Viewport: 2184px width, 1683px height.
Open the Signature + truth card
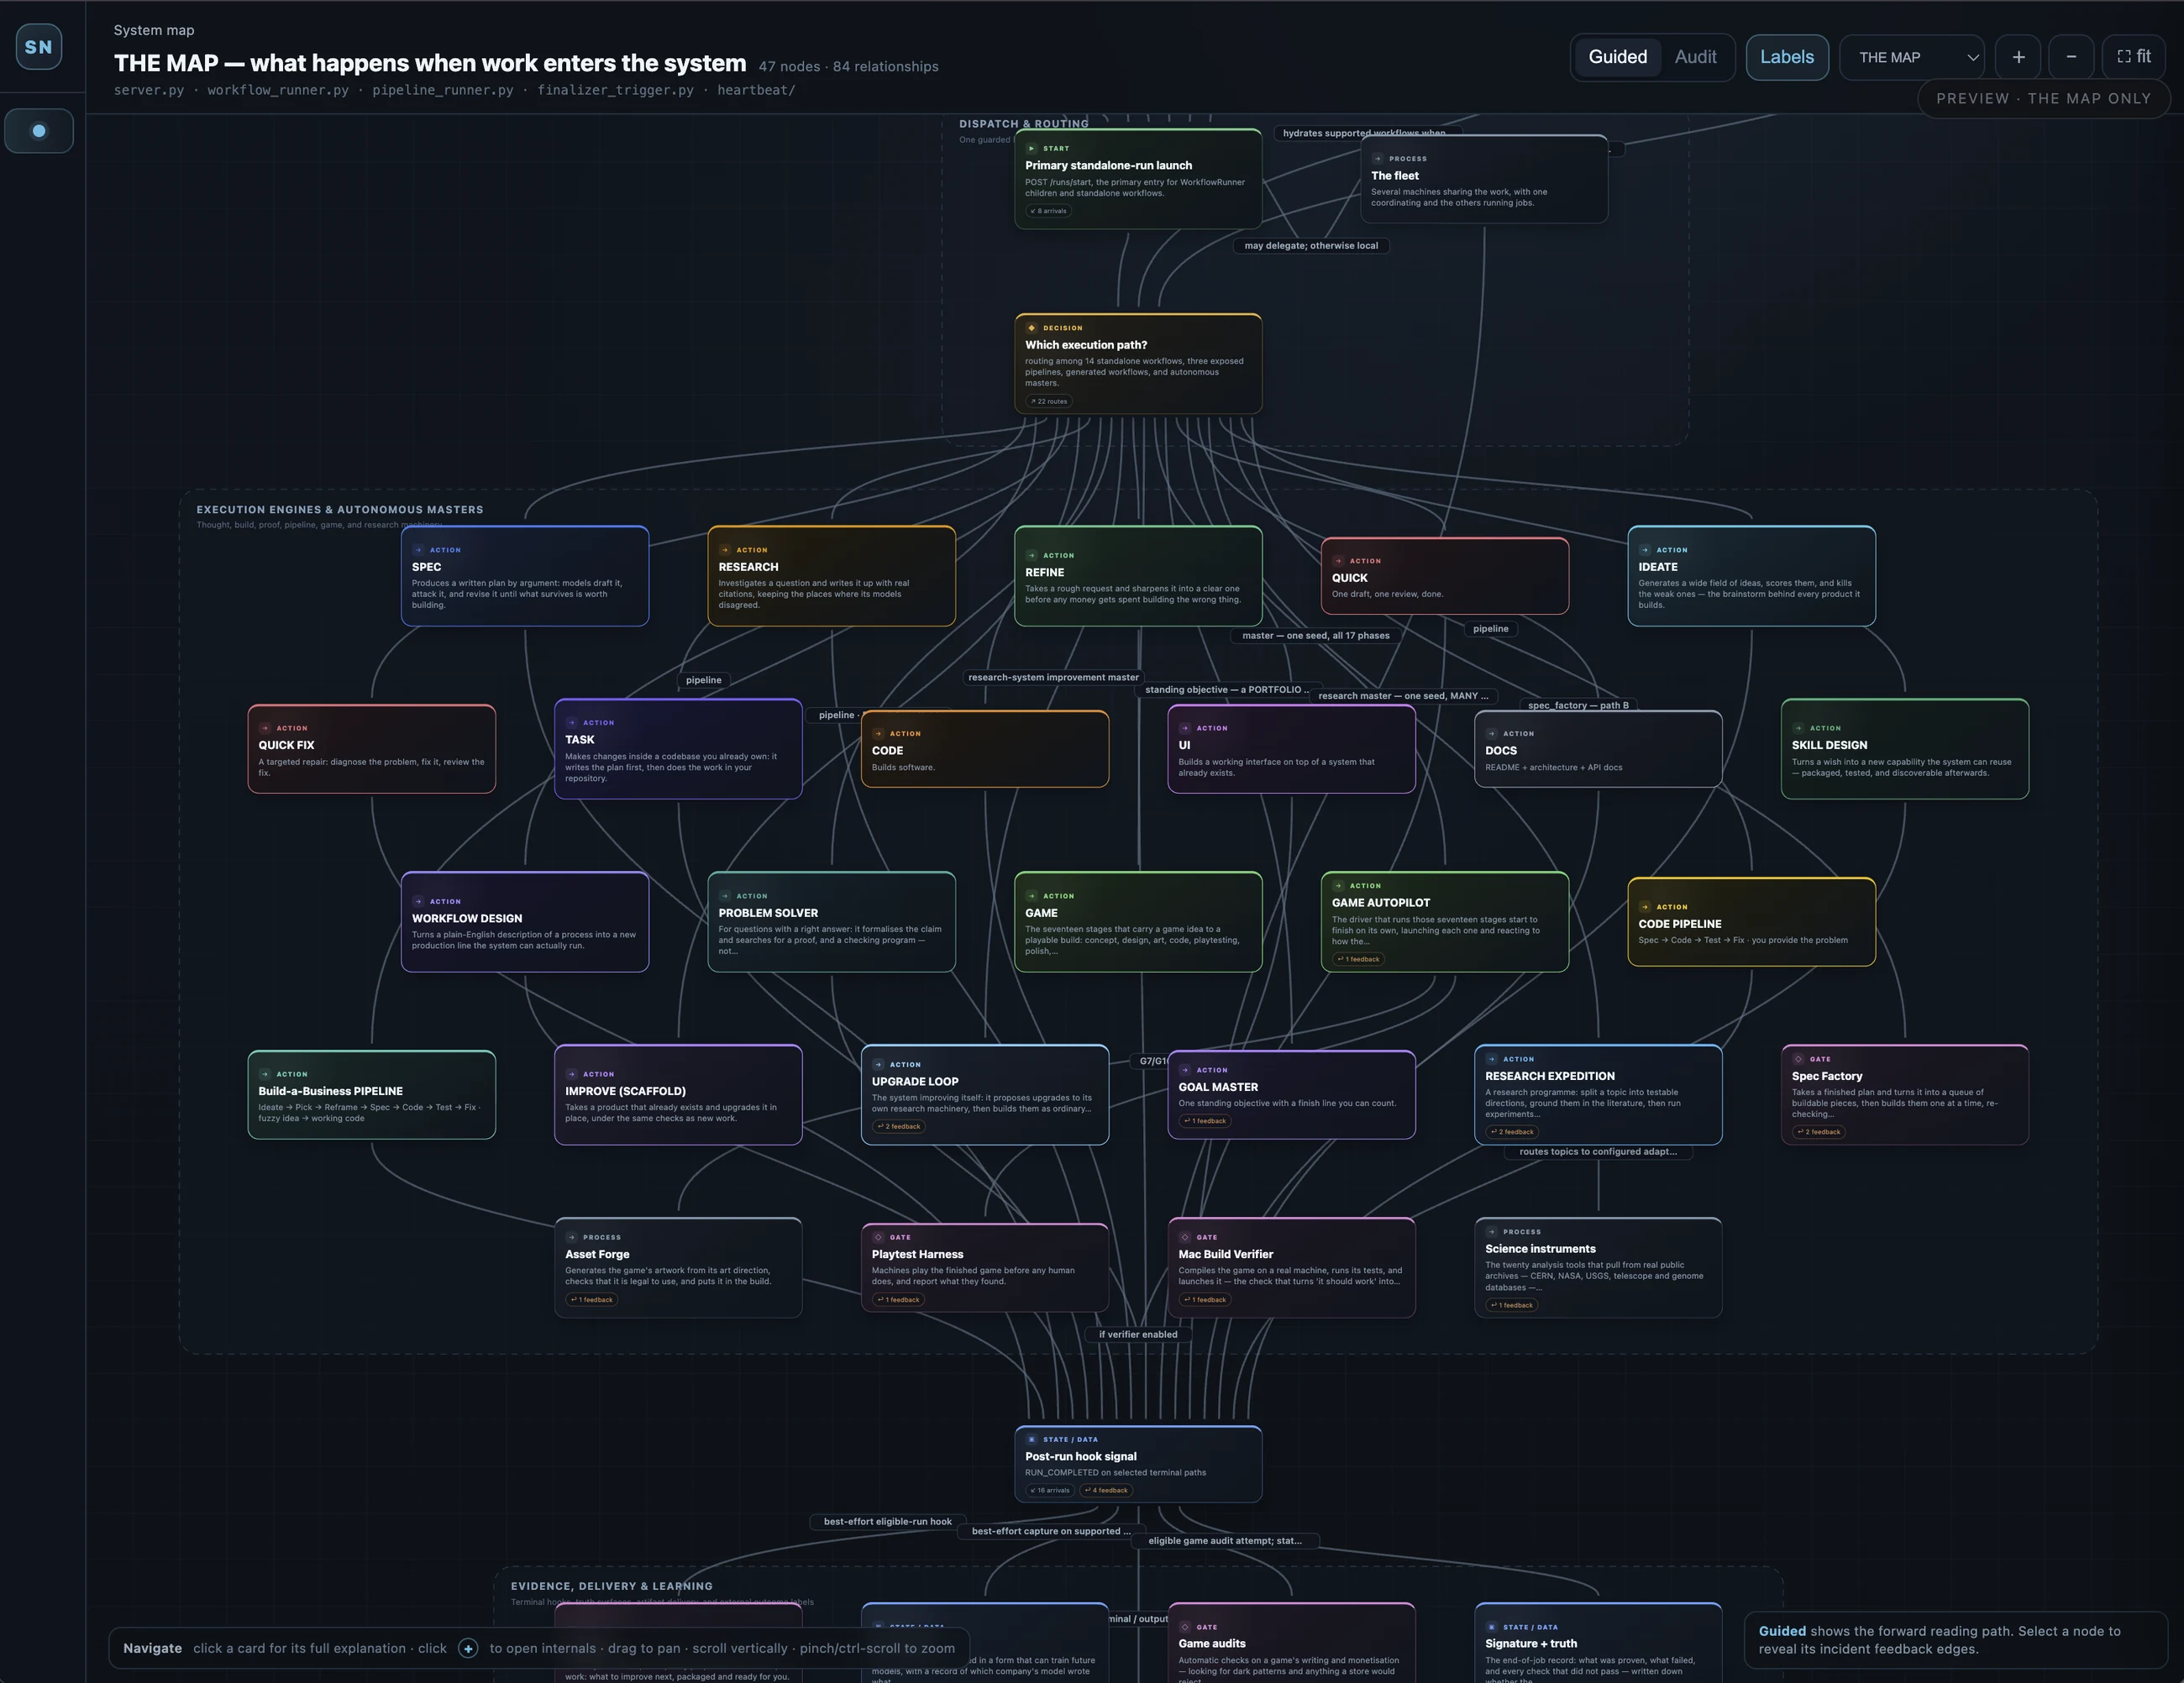click(1598, 1642)
